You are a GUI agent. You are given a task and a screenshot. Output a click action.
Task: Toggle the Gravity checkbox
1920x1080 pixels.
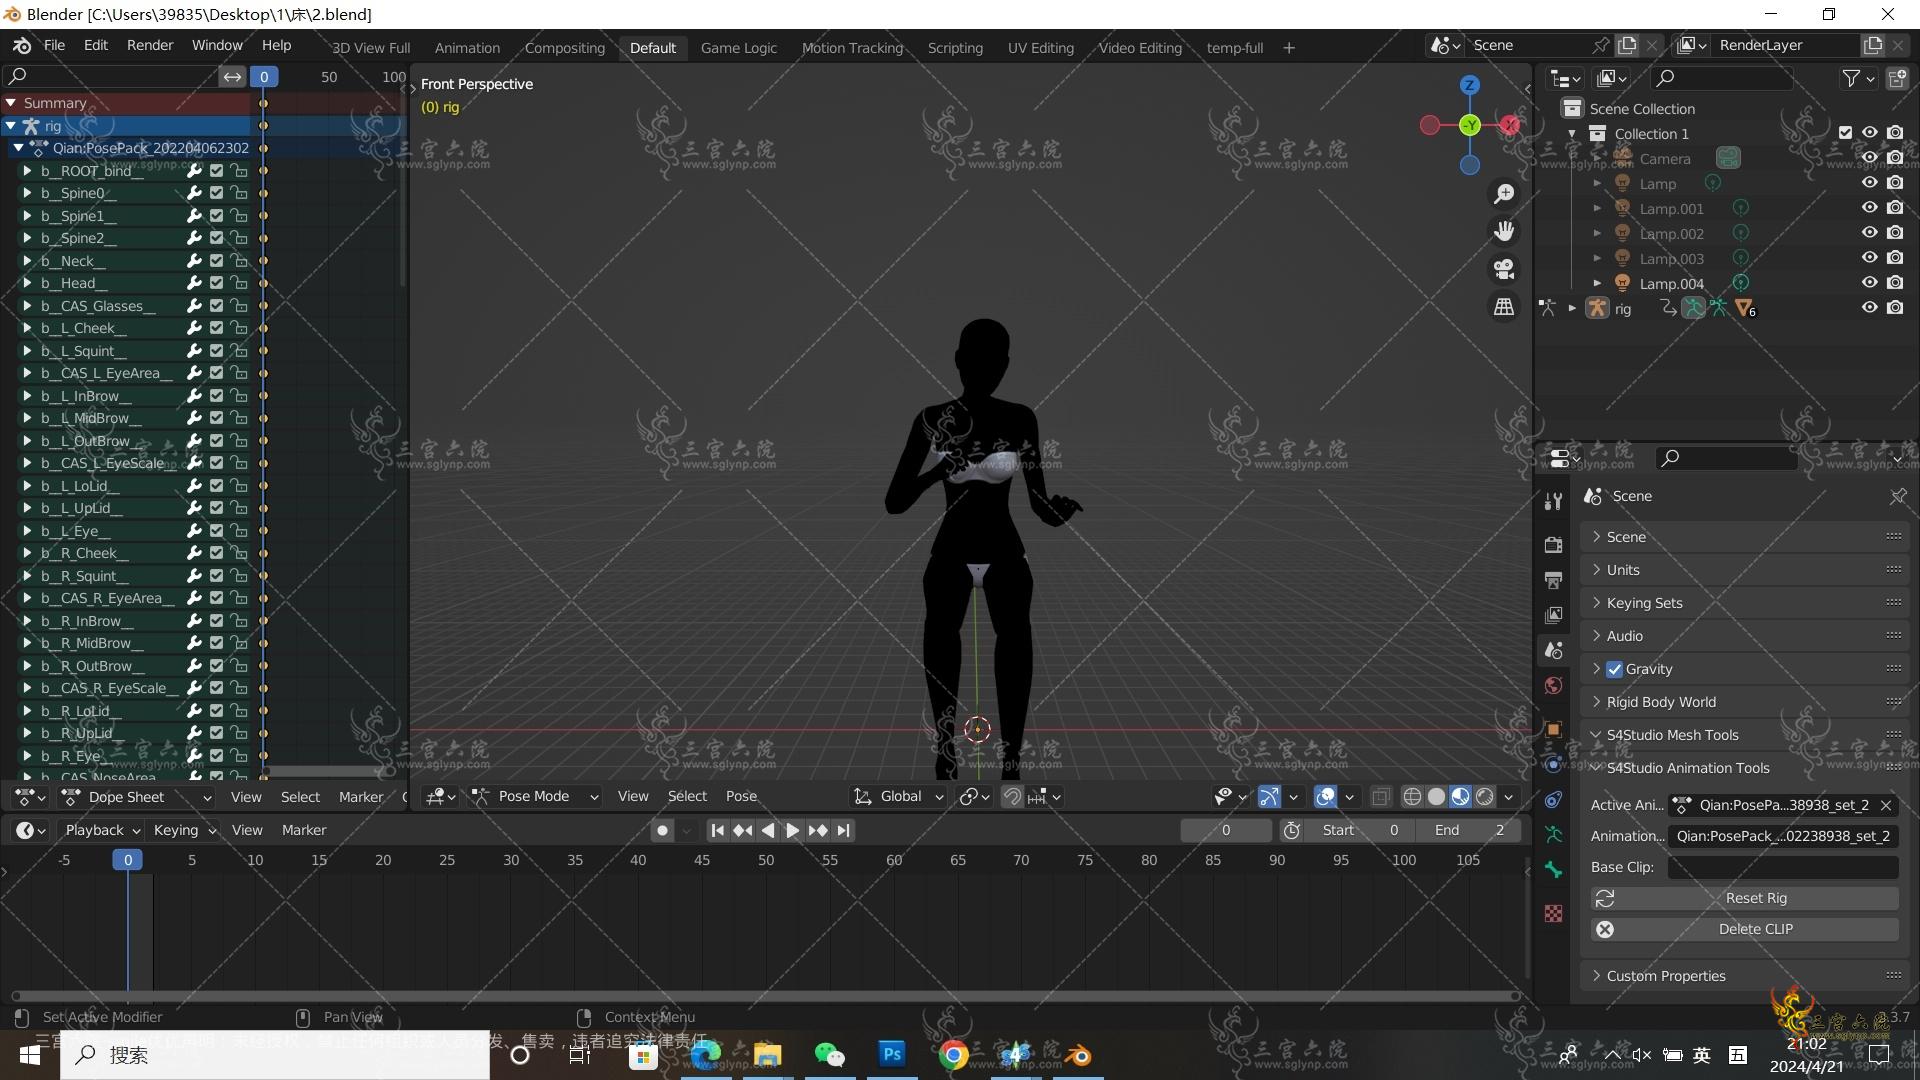click(x=1614, y=669)
